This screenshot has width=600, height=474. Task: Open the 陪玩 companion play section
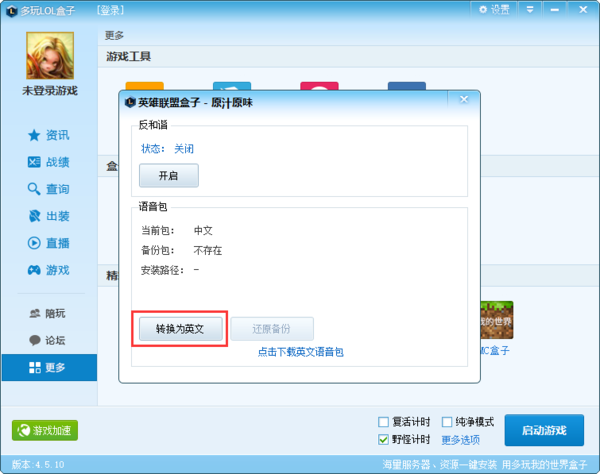coord(48,314)
